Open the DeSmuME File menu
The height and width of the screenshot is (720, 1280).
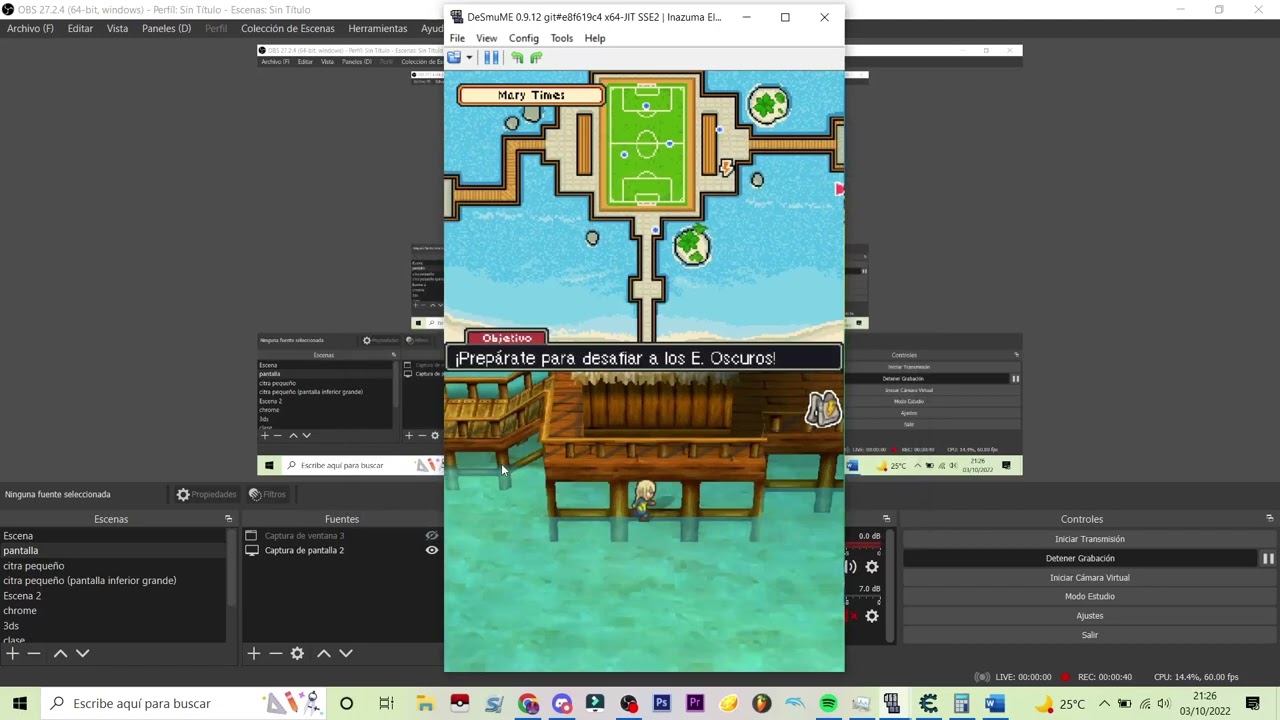pyautogui.click(x=457, y=38)
